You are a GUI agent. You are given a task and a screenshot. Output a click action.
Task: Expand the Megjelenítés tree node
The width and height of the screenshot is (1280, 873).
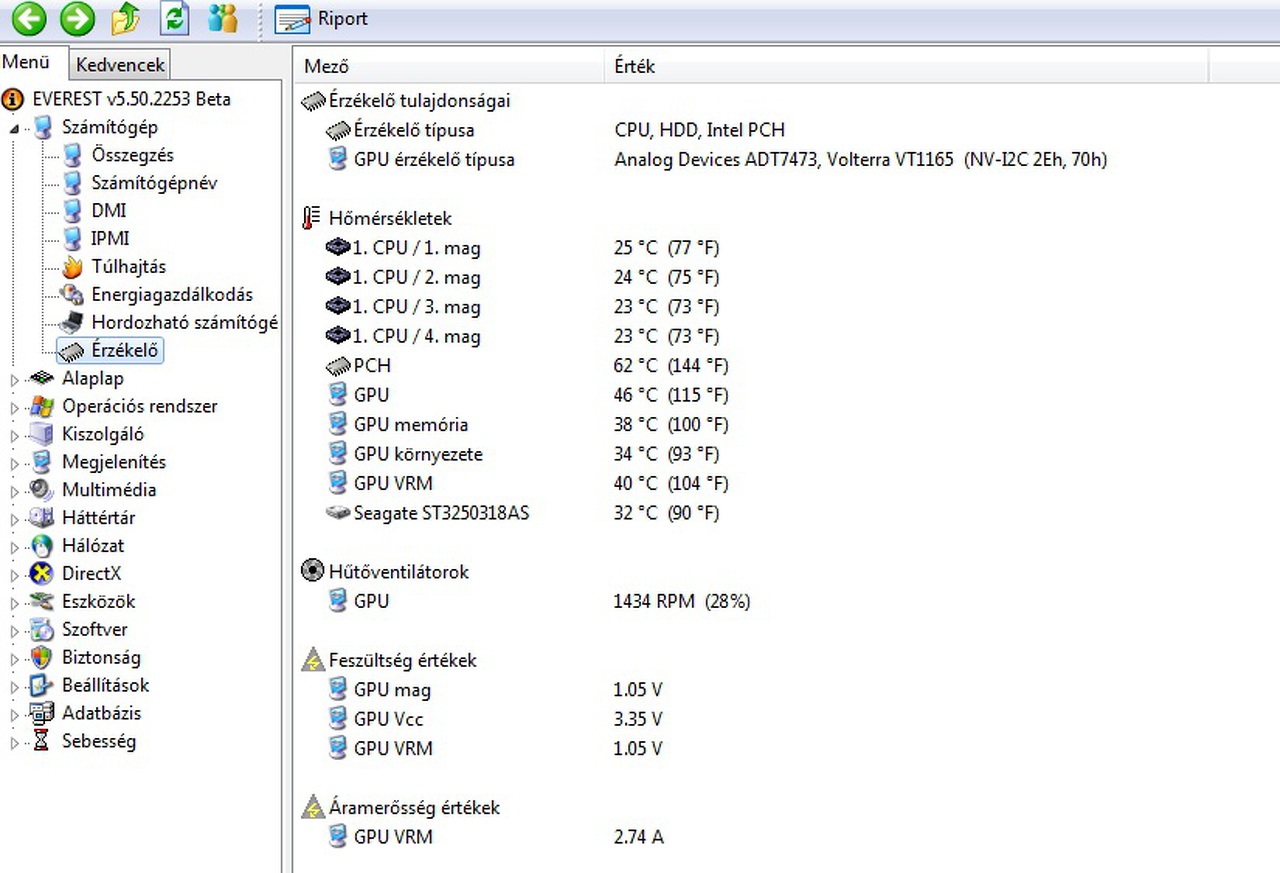click(x=14, y=463)
